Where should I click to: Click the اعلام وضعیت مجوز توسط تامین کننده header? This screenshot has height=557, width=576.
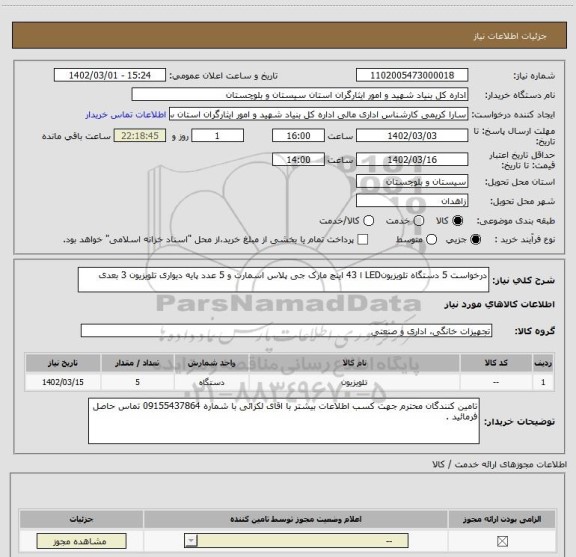click(x=296, y=519)
